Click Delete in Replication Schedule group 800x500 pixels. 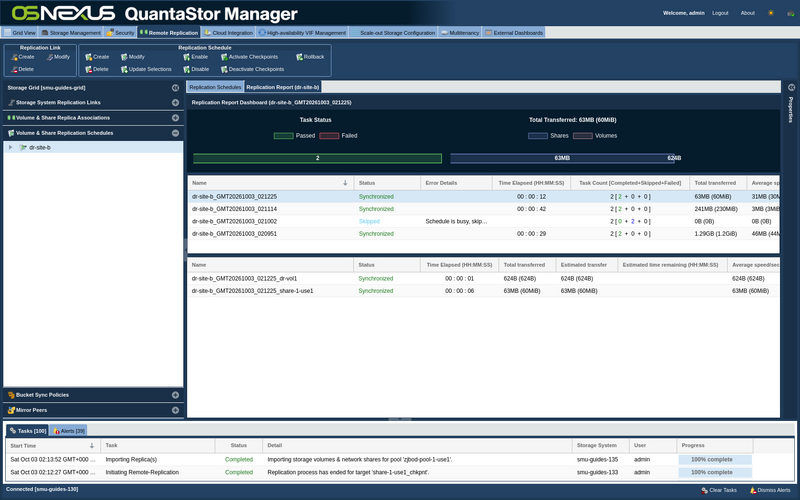[x=97, y=69]
